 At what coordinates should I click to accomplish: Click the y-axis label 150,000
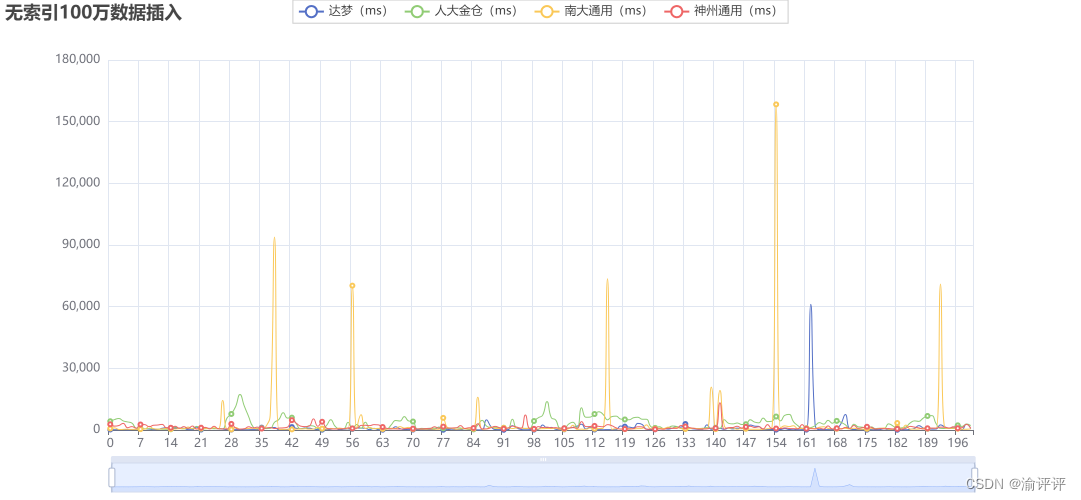(x=77, y=121)
